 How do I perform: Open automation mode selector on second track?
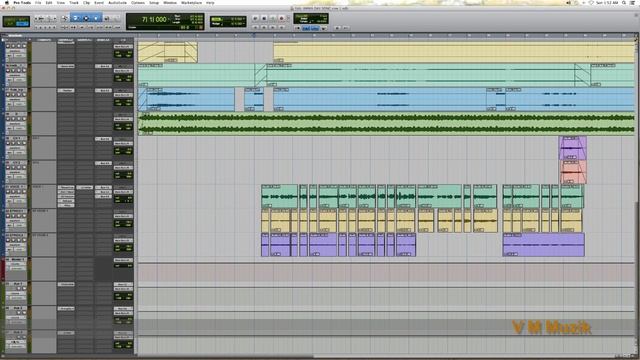[20, 80]
